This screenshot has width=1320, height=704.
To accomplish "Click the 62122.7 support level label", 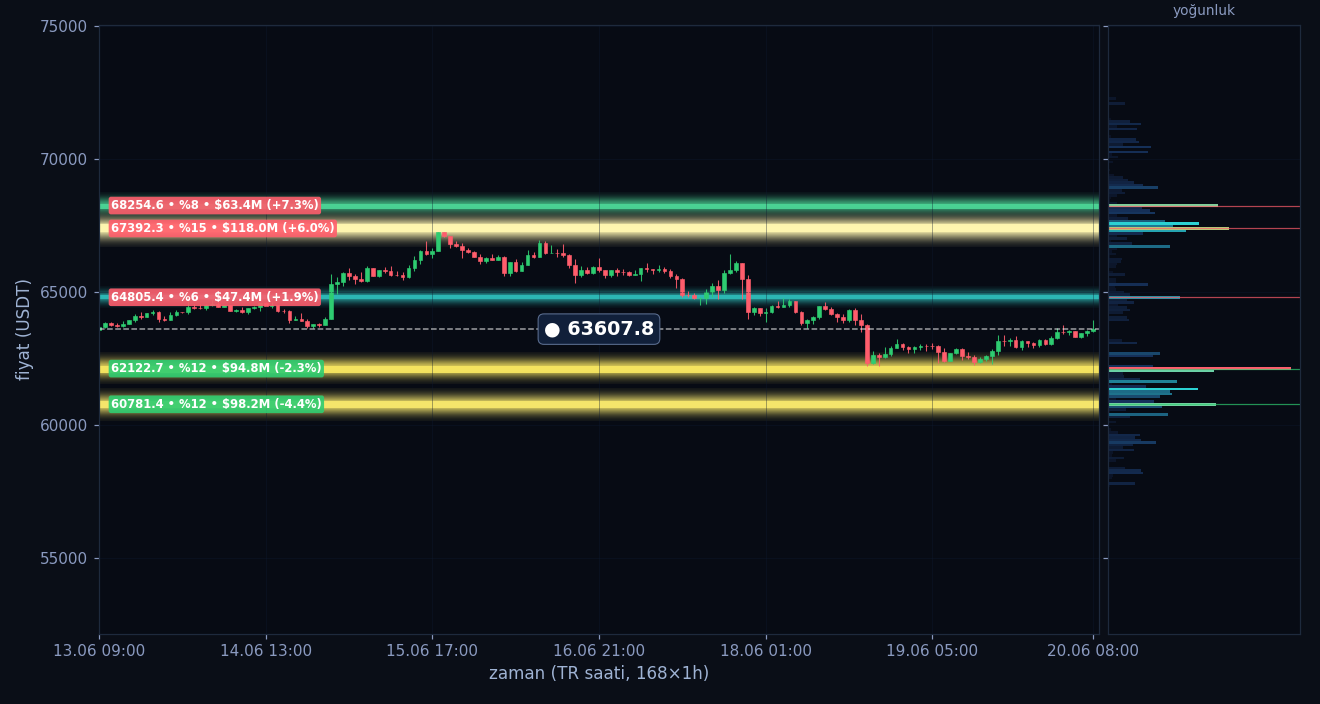I will 216,368.
